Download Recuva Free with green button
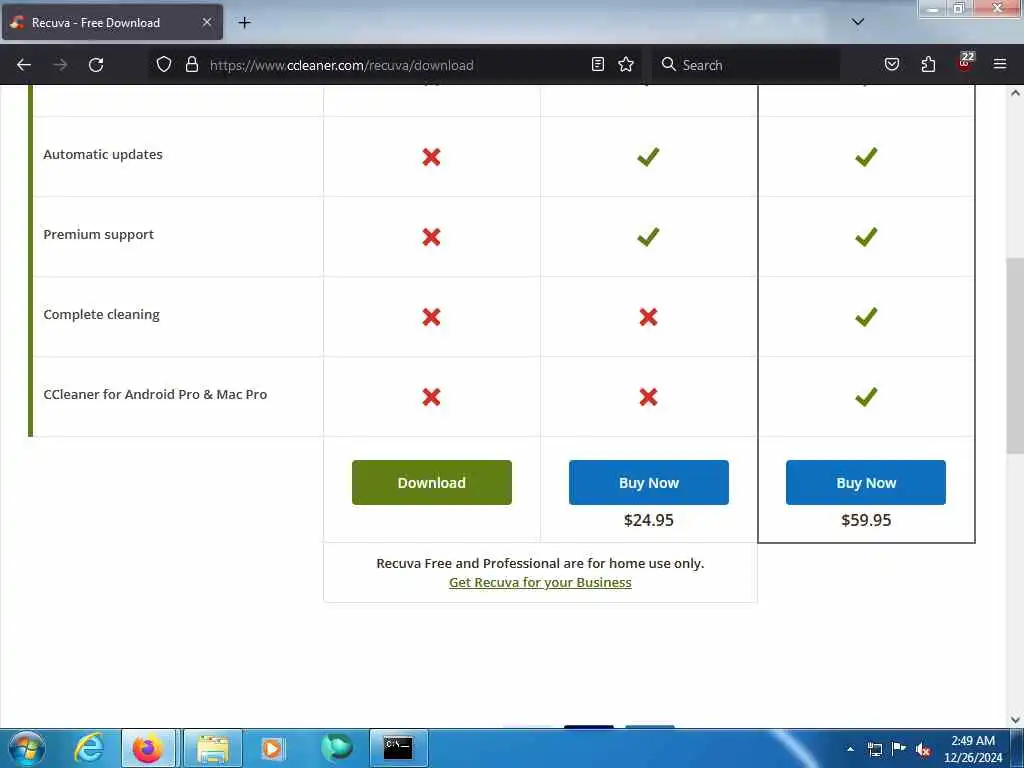Screen dimensions: 1024x768 pos(432,483)
